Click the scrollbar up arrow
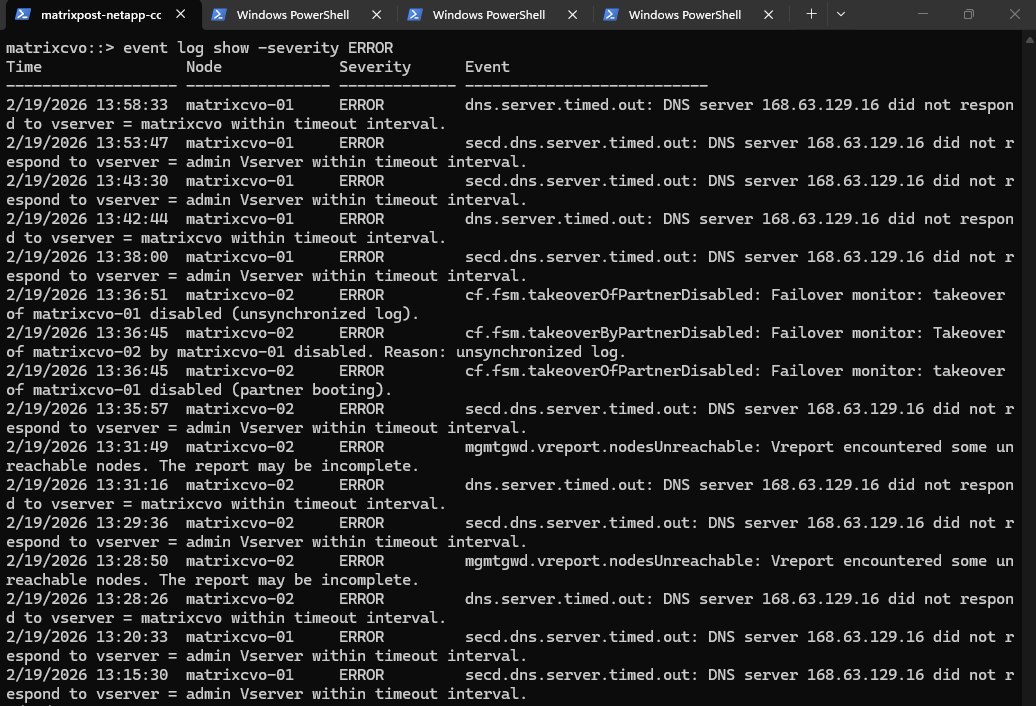Image resolution: width=1036 pixels, height=706 pixels. 1029,39
